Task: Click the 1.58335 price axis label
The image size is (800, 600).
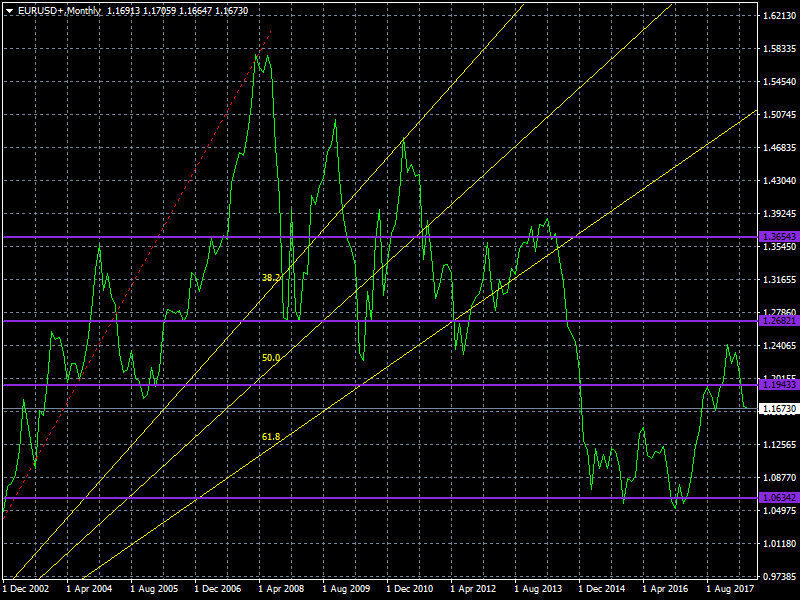Action: pos(779,49)
